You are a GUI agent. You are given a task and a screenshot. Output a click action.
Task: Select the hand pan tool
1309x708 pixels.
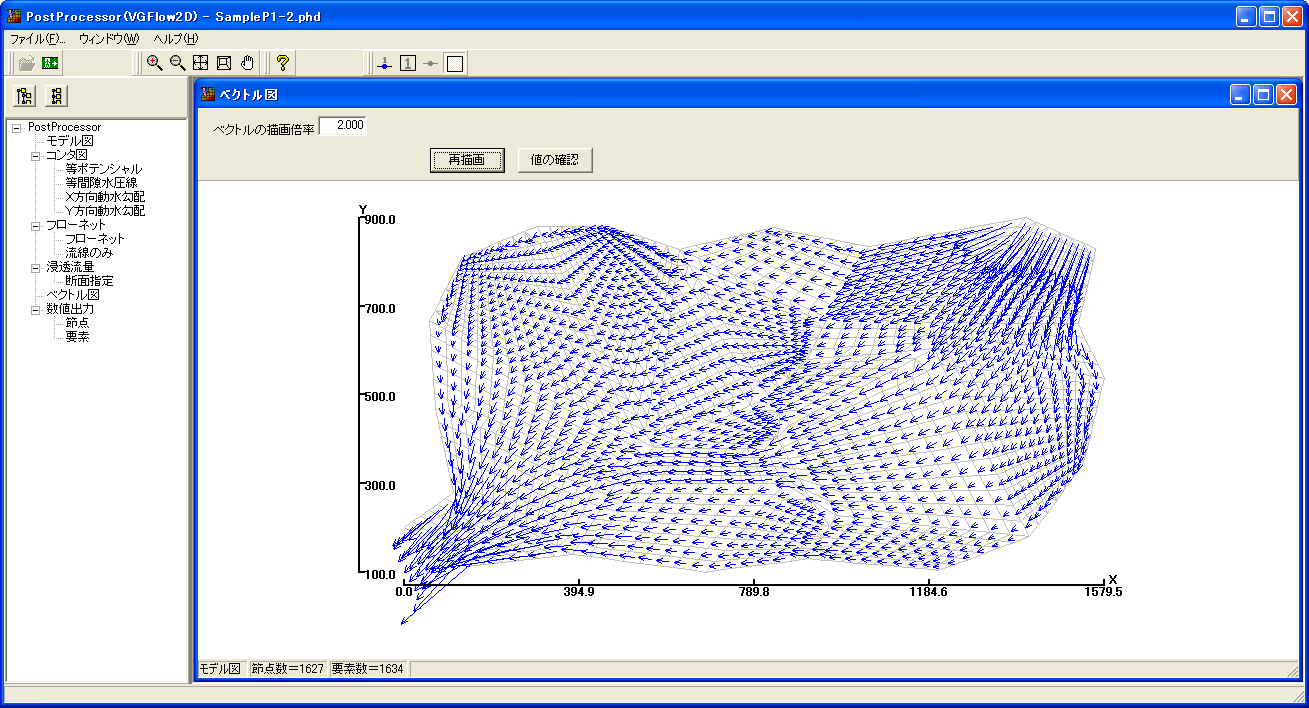pos(247,63)
